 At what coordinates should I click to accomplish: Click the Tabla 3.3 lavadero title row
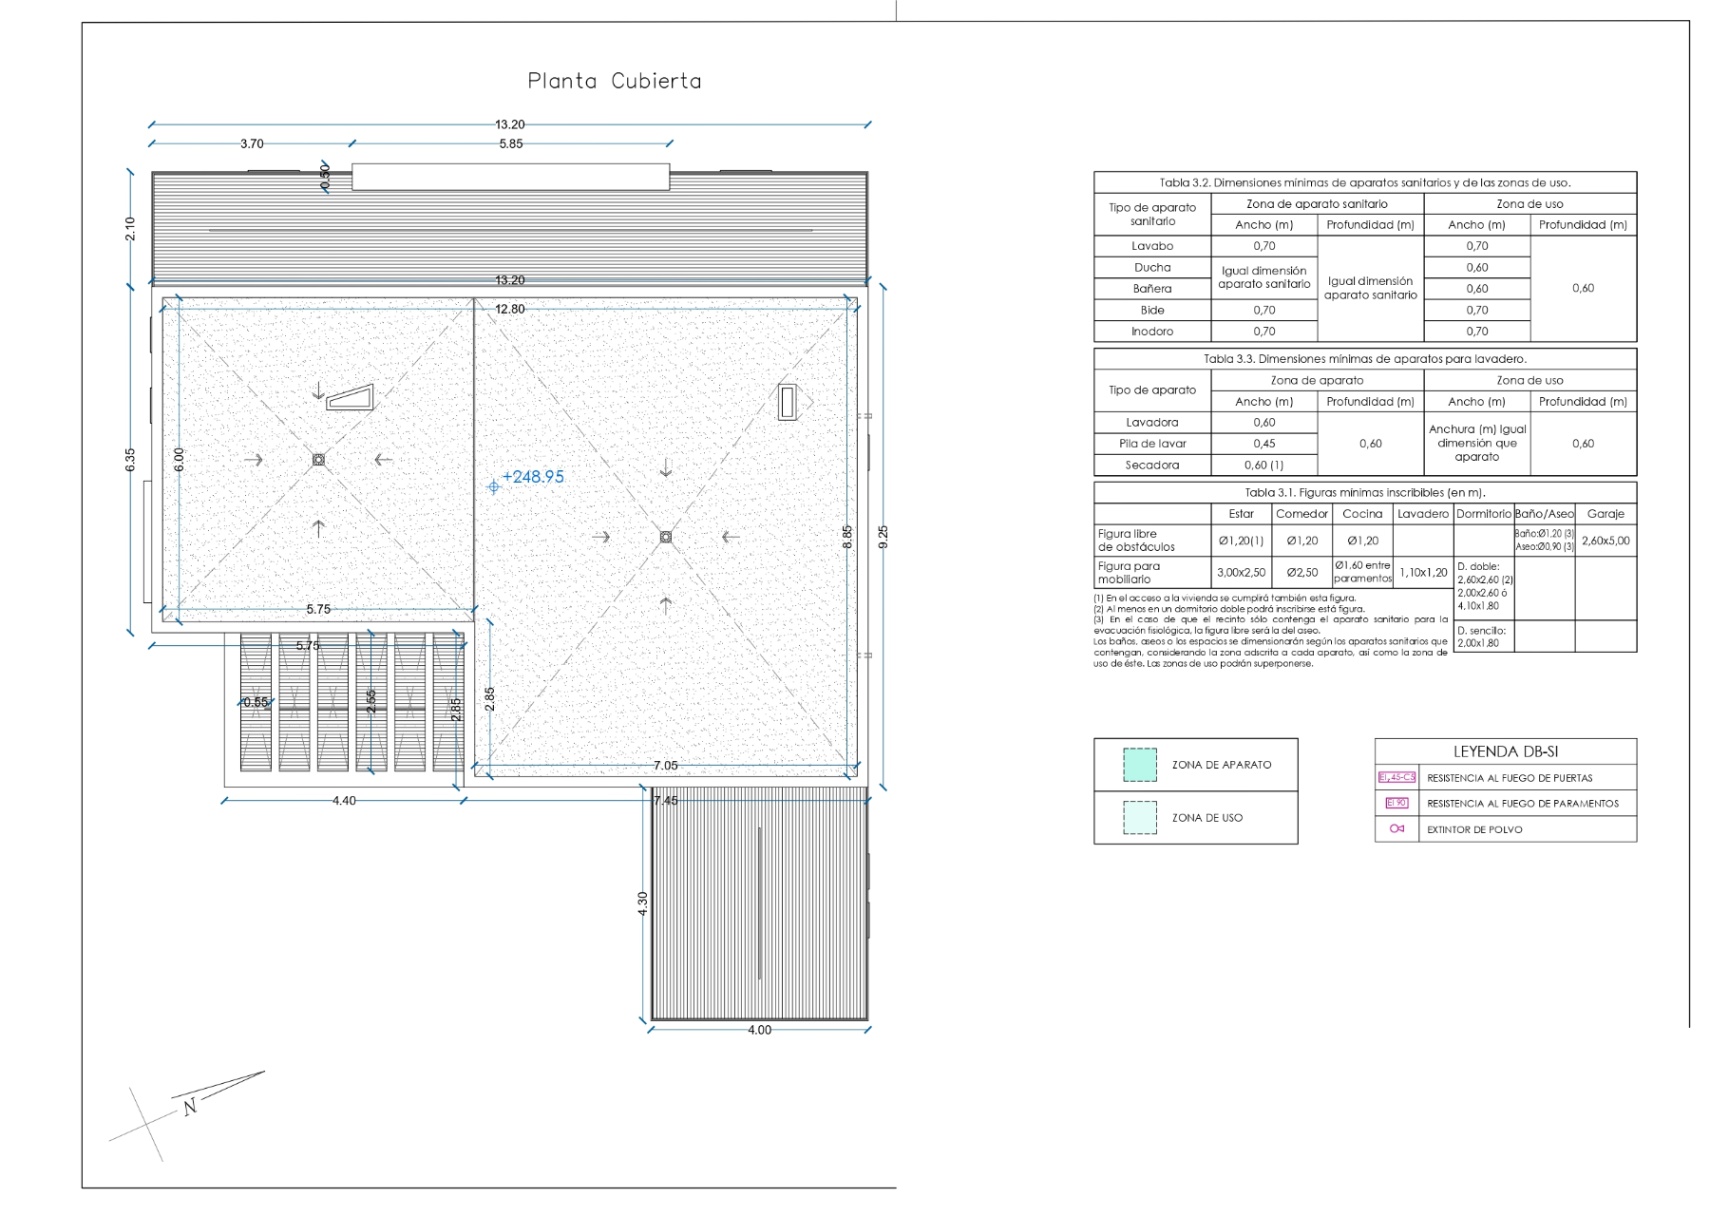pos(1364,358)
